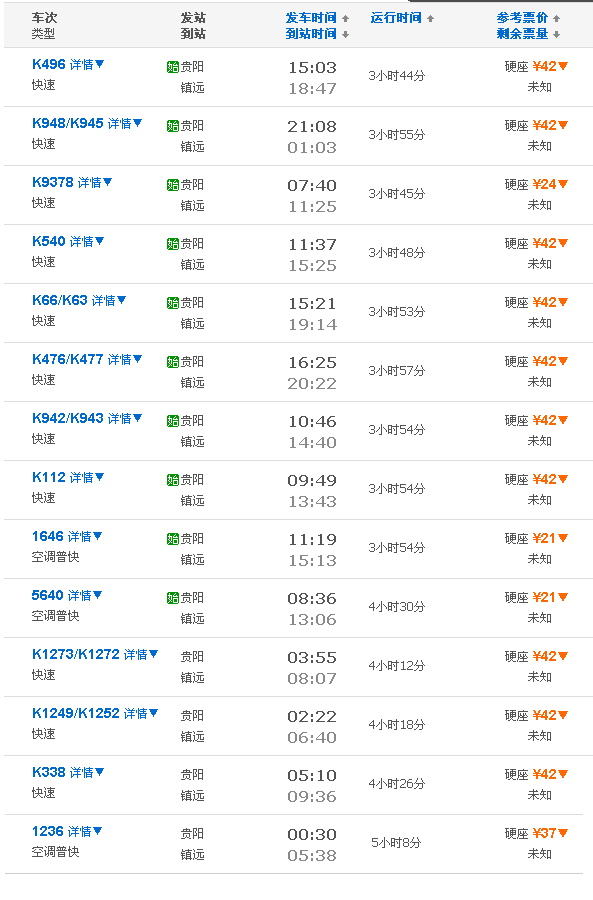The height and width of the screenshot is (900, 593).
Task: Sort by 运行时间 header
Action: pyautogui.click(x=396, y=18)
